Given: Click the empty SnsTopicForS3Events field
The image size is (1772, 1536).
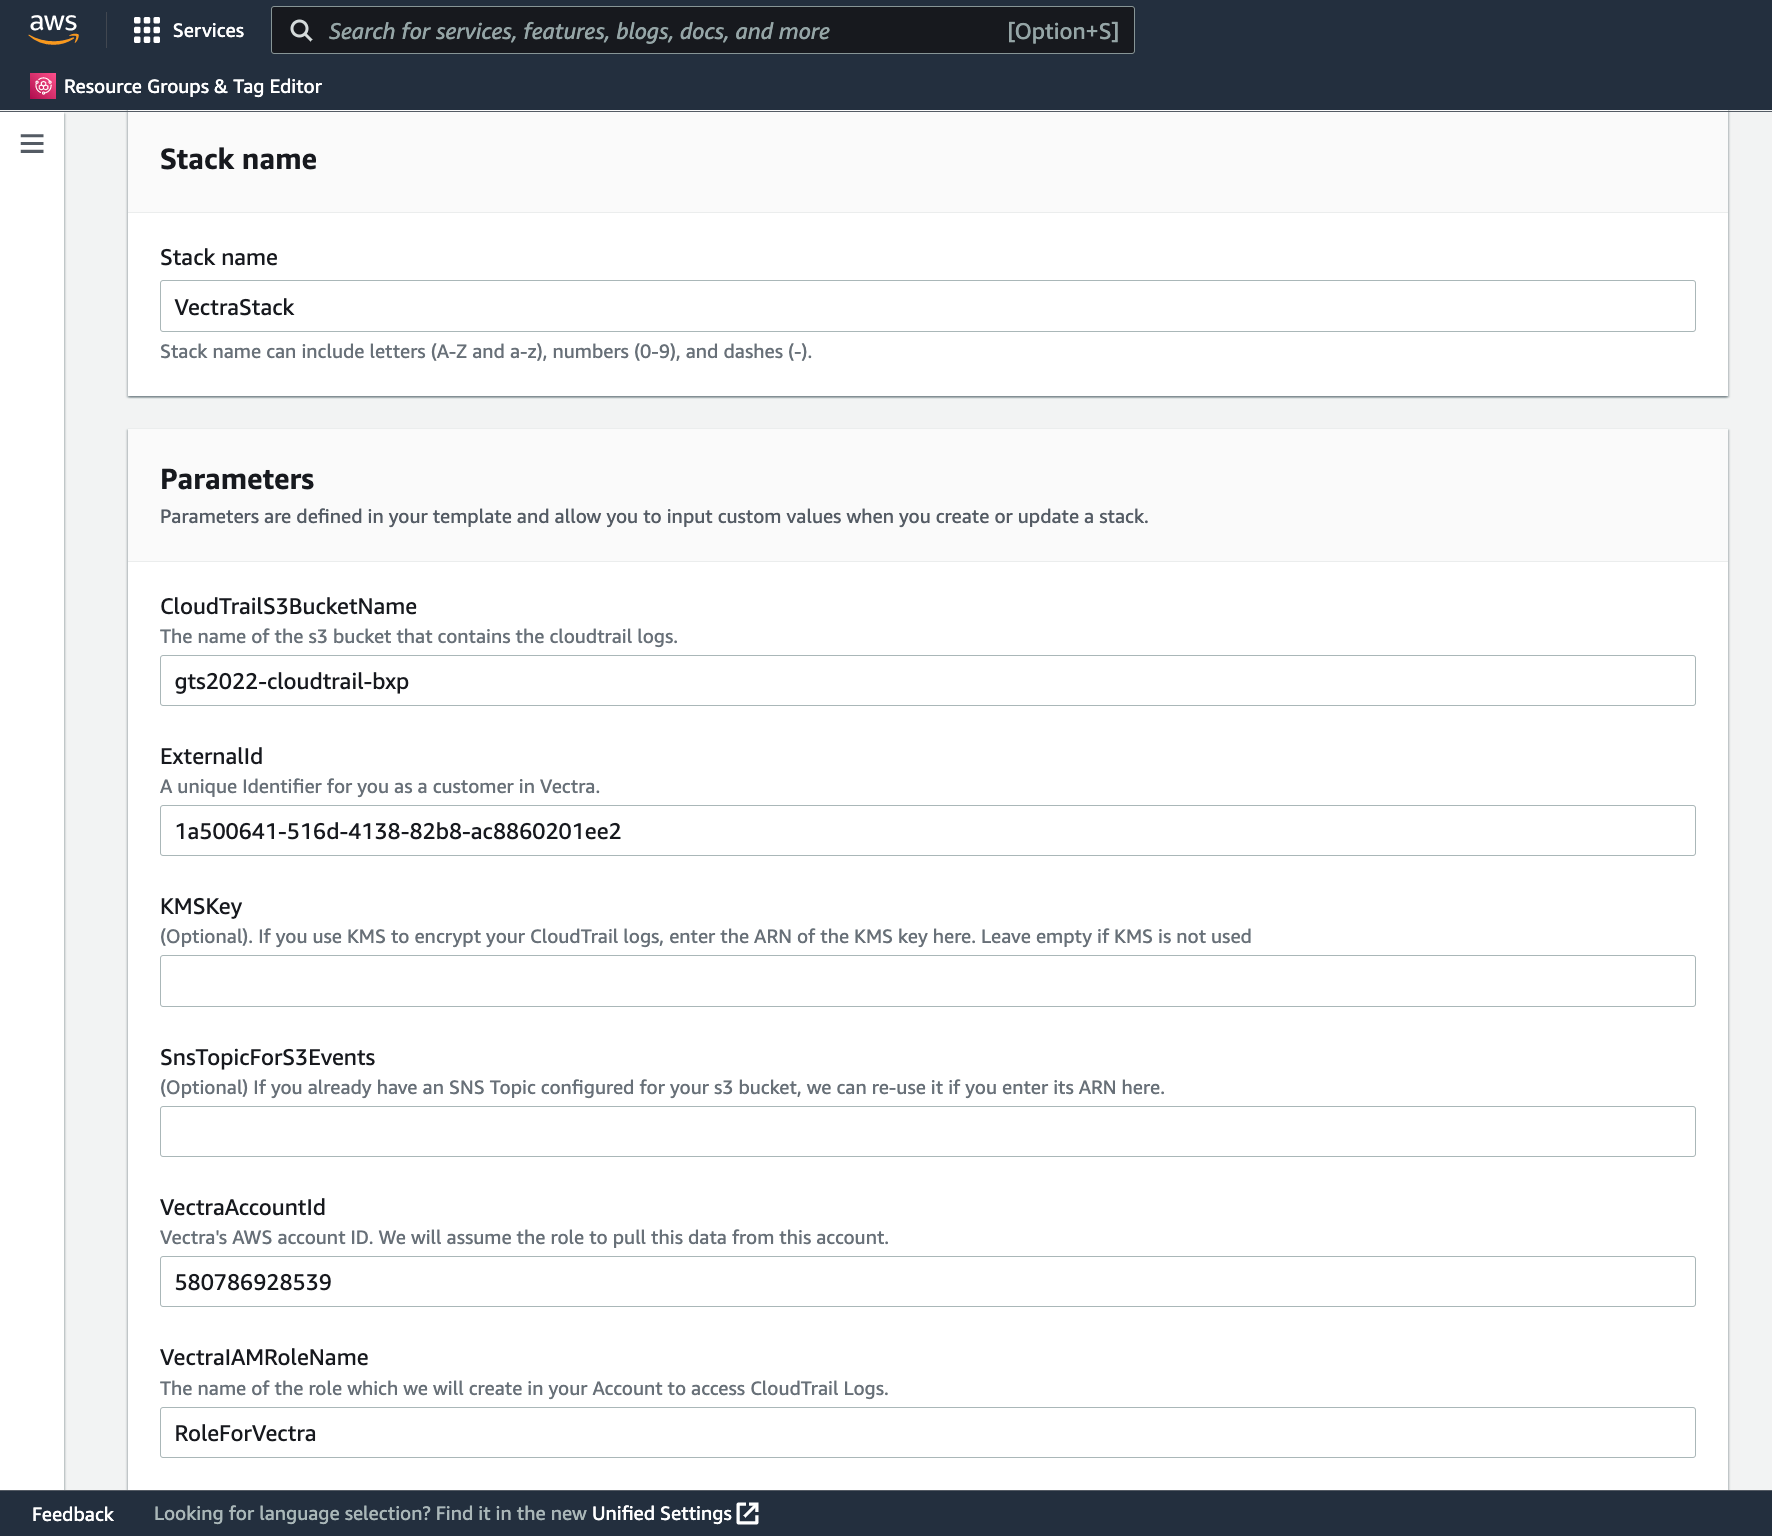Looking at the screenshot, I should 927,1131.
